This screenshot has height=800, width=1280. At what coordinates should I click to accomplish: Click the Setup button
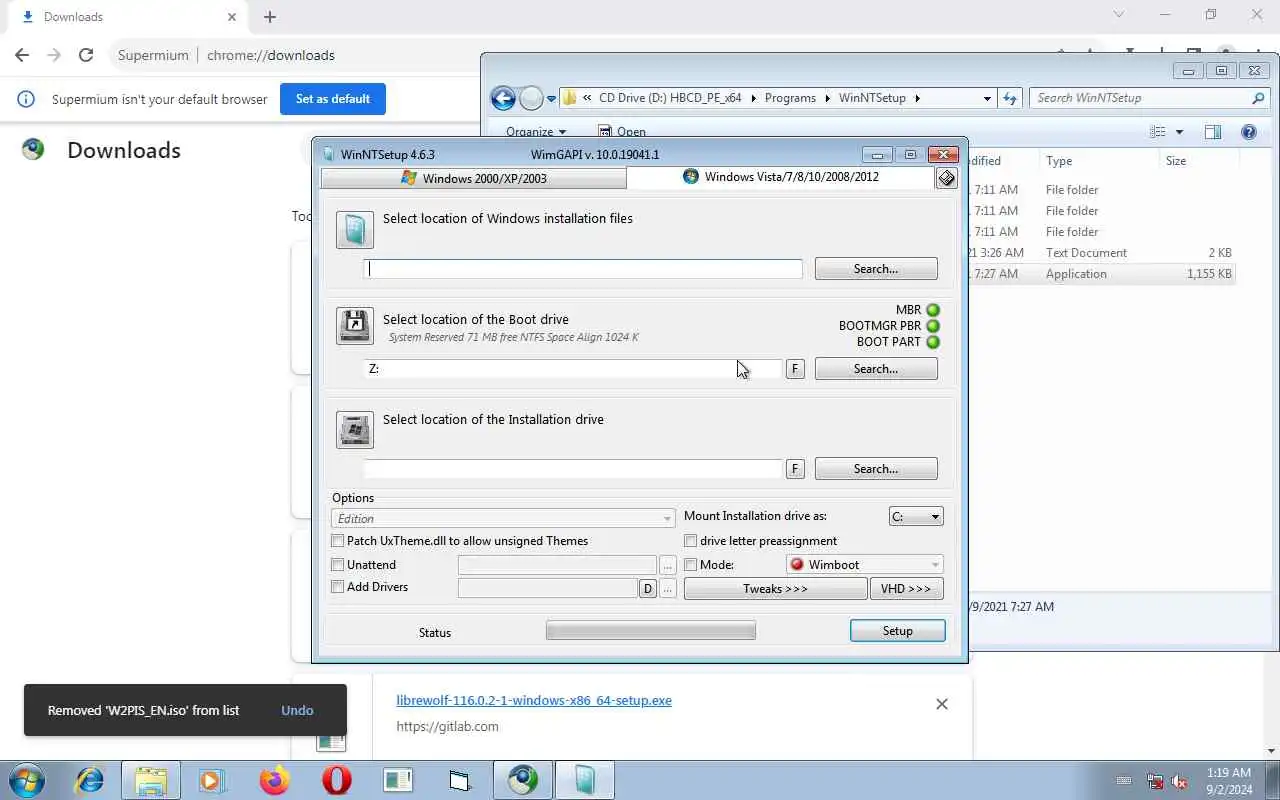(897, 631)
